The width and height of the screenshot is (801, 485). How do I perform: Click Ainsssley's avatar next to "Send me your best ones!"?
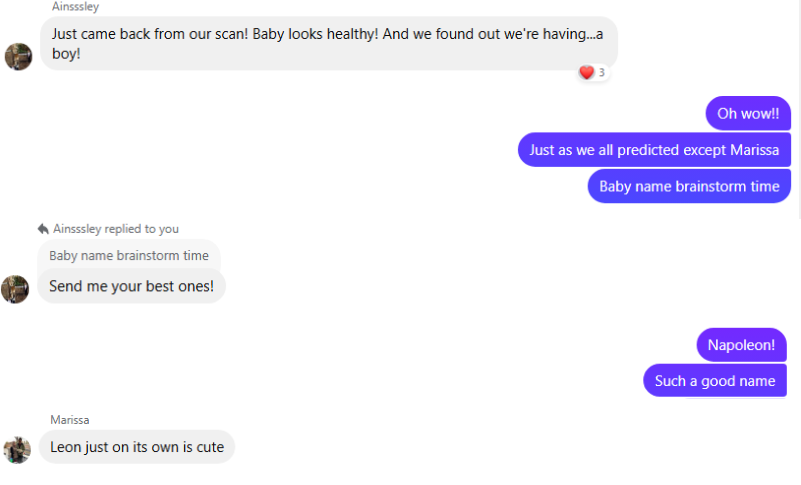(x=15, y=289)
